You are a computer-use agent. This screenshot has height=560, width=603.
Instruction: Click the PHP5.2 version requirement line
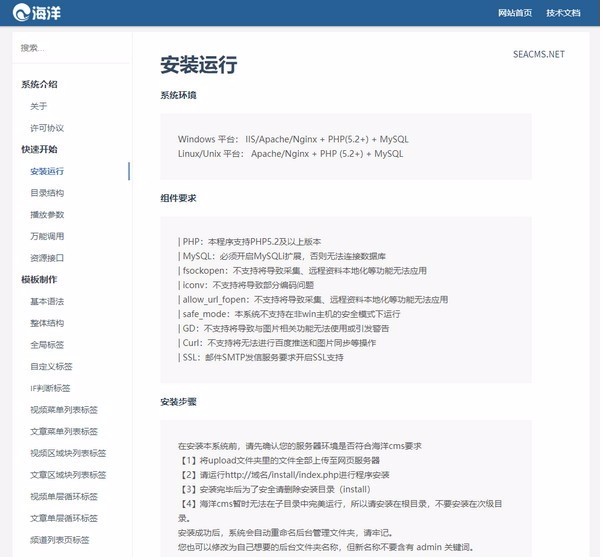(250, 242)
